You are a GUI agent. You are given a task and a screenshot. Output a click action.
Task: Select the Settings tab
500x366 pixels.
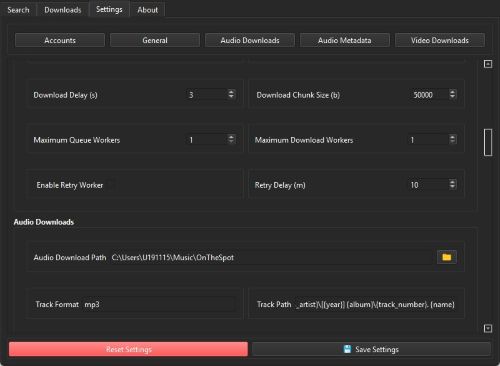pyautogui.click(x=109, y=9)
